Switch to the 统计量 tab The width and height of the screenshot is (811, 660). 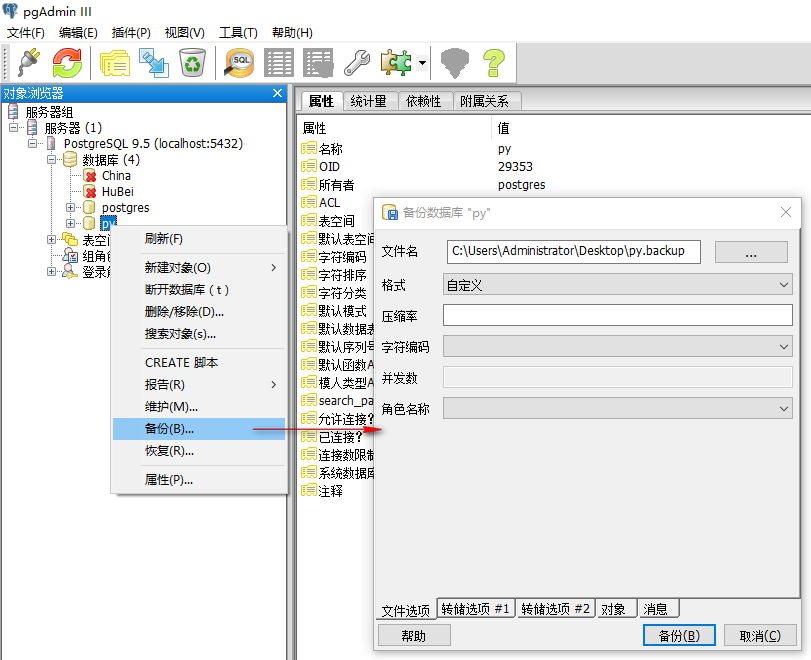point(370,101)
